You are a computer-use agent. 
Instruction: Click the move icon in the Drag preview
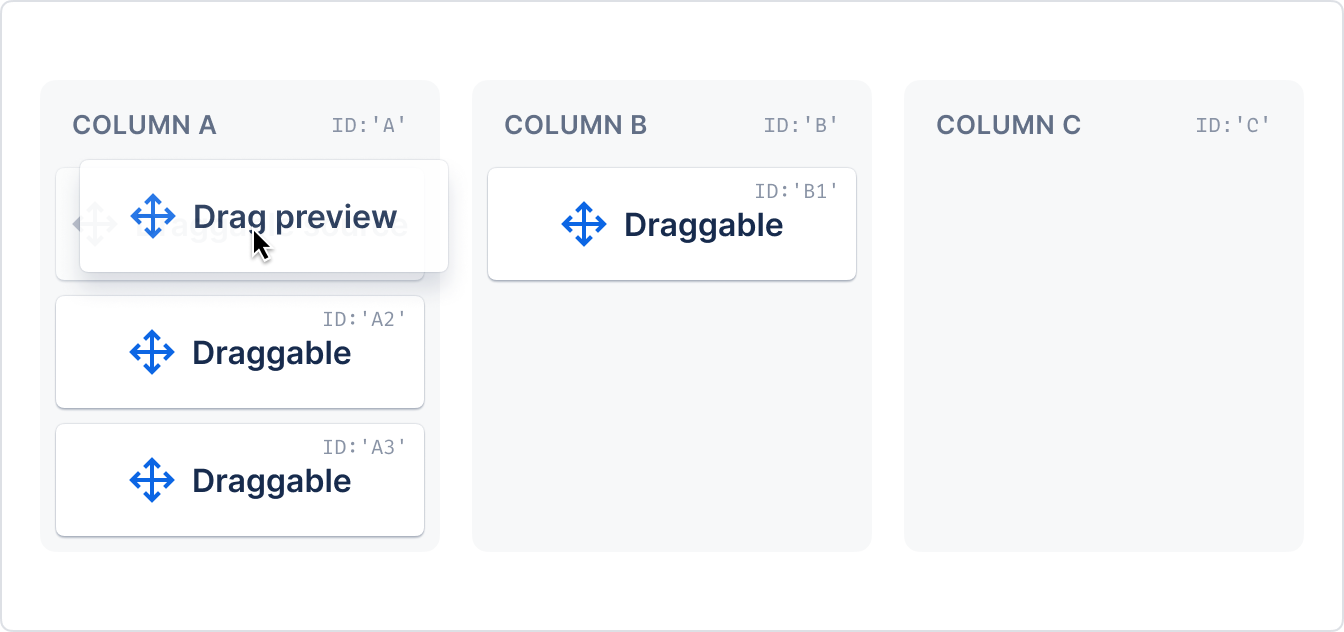[153, 216]
